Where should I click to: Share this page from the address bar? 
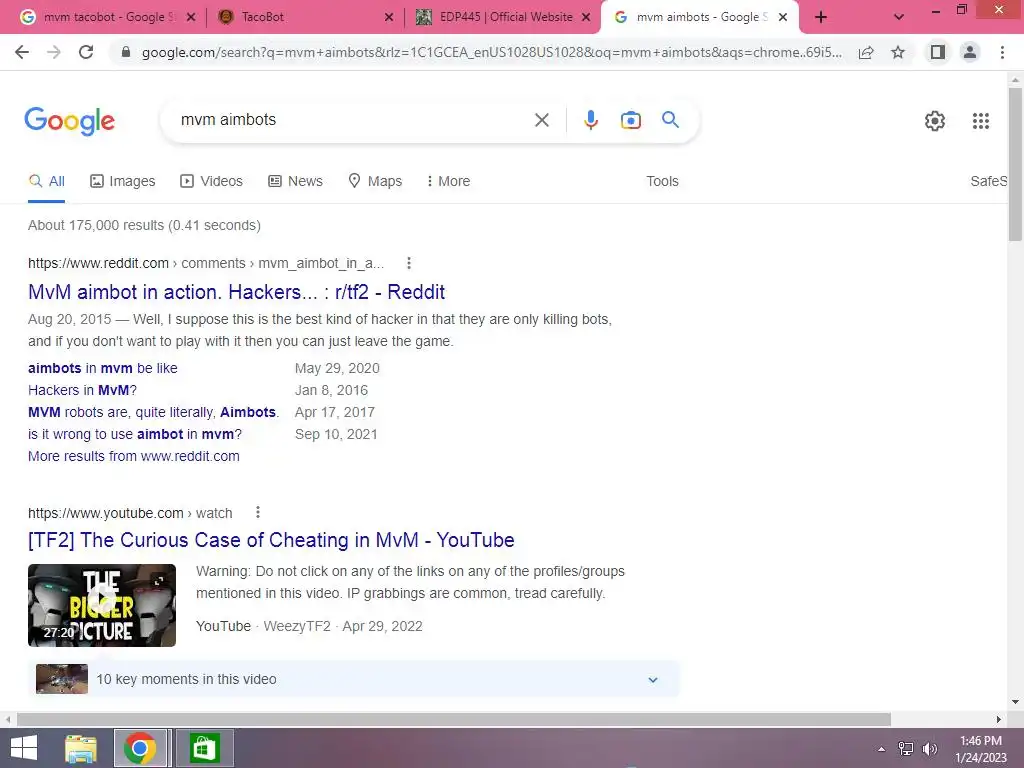click(866, 52)
